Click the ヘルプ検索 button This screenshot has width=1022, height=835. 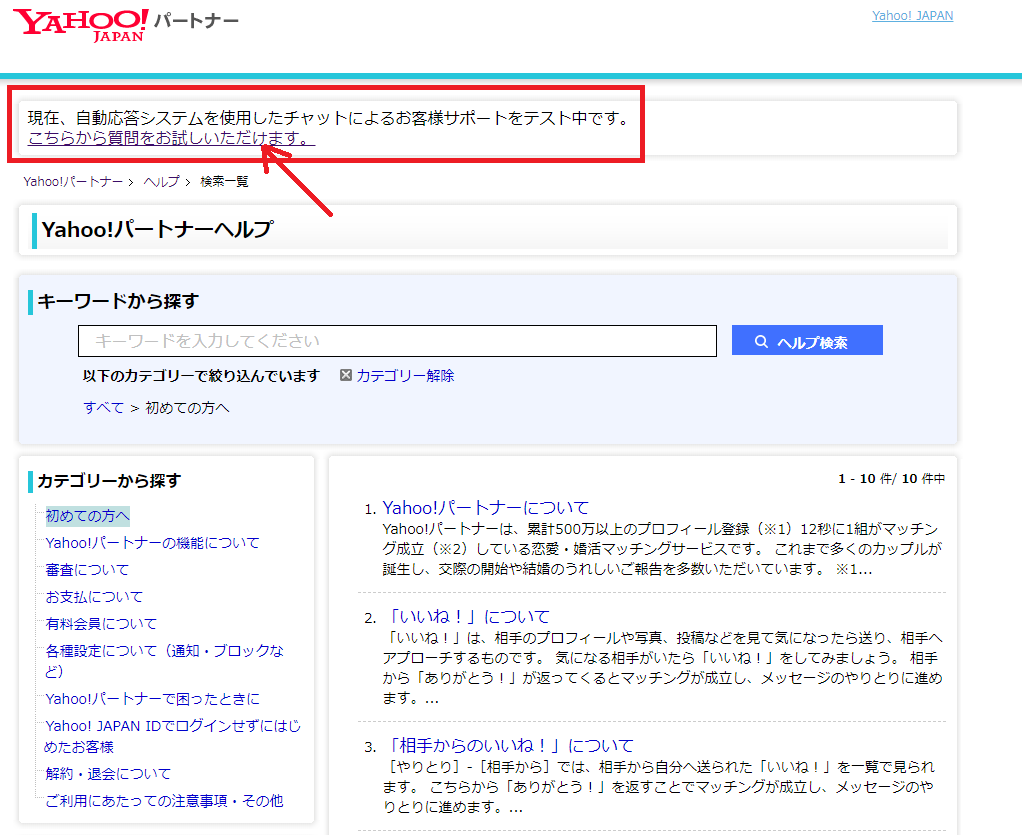pos(807,340)
